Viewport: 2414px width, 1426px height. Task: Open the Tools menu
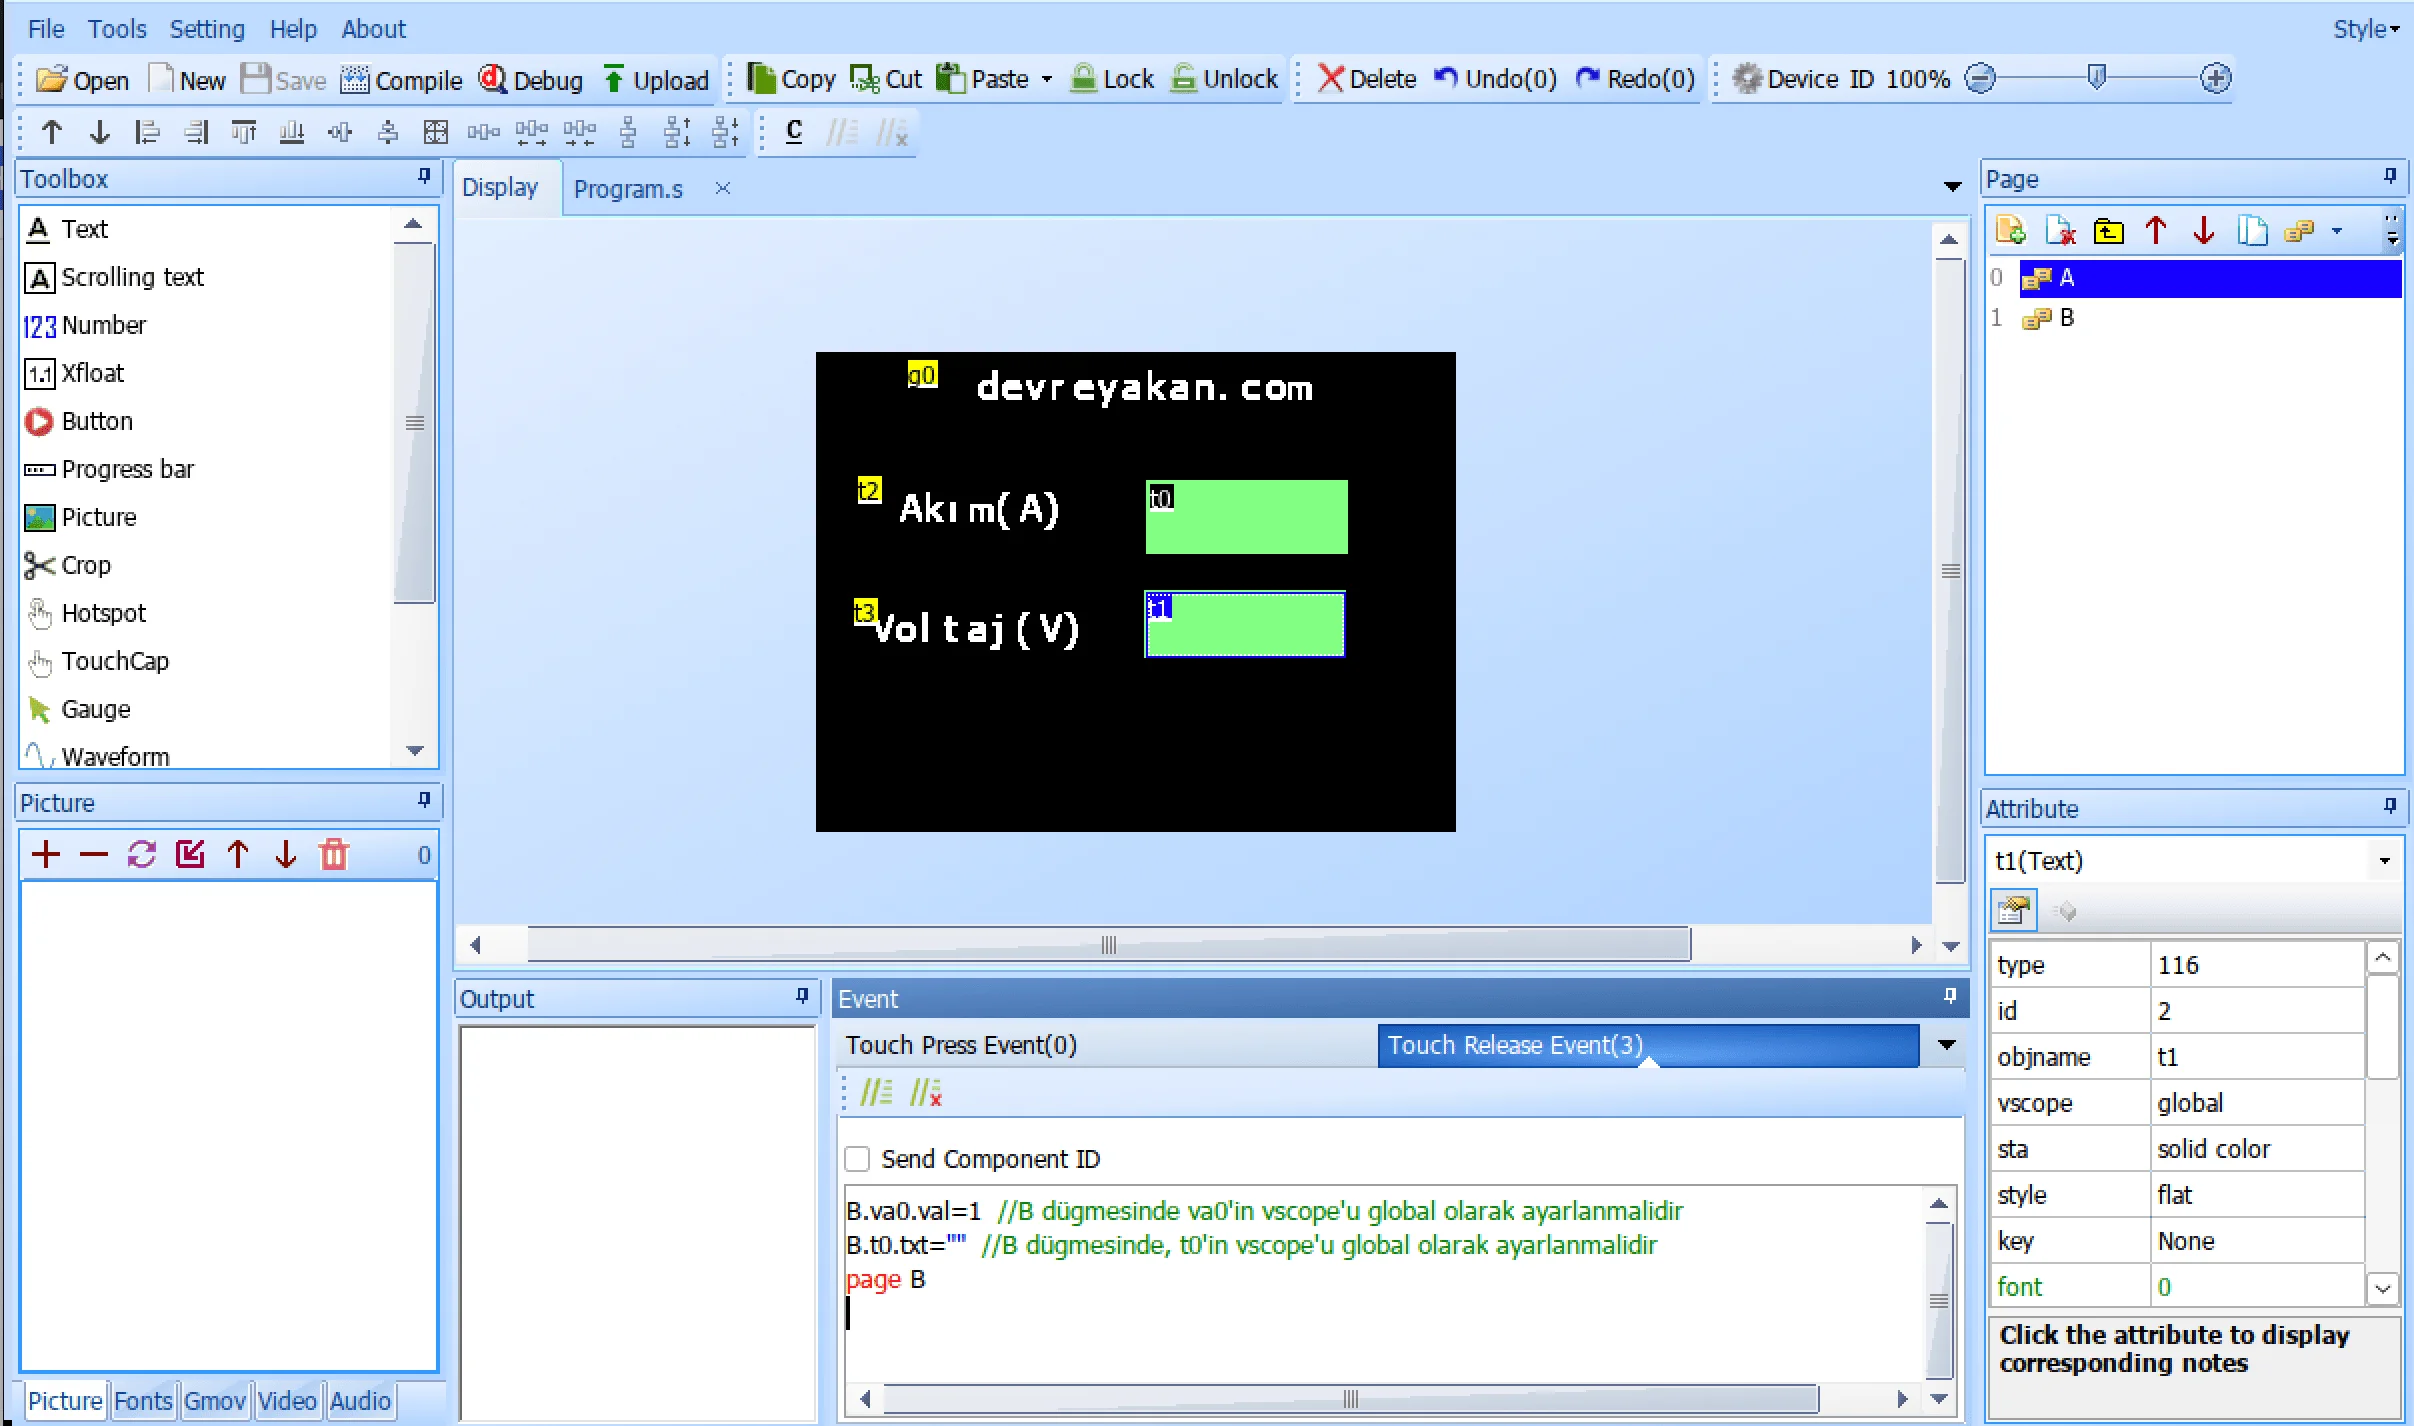pyautogui.click(x=117, y=29)
